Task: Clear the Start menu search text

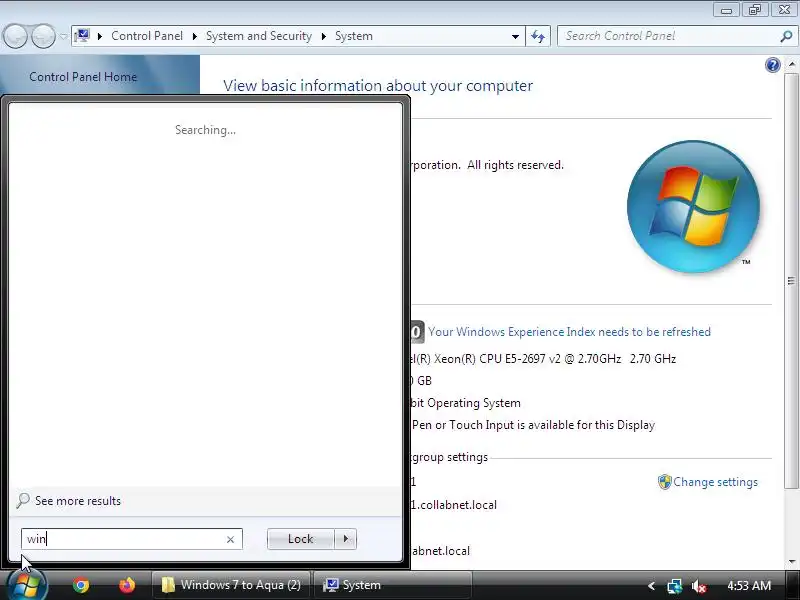Action: point(230,539)
